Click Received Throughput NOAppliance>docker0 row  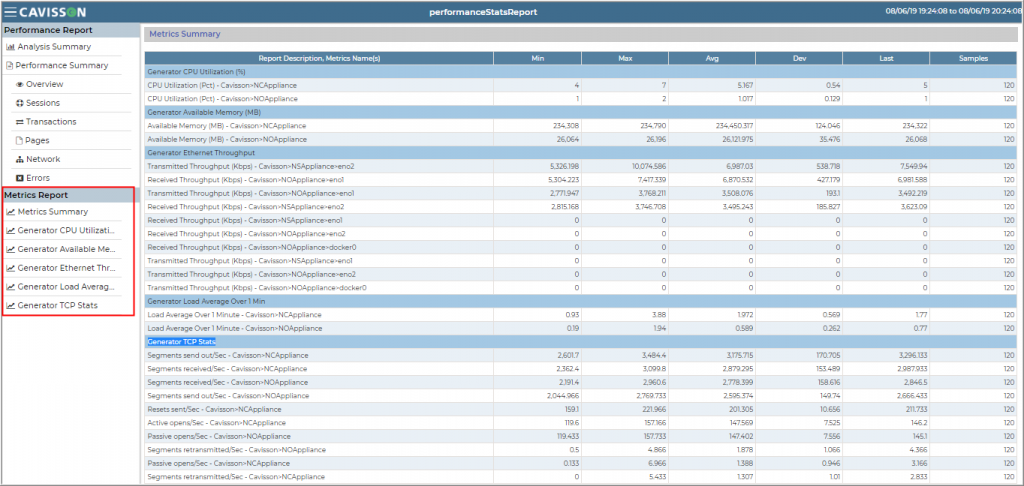(x=581, y=247)
